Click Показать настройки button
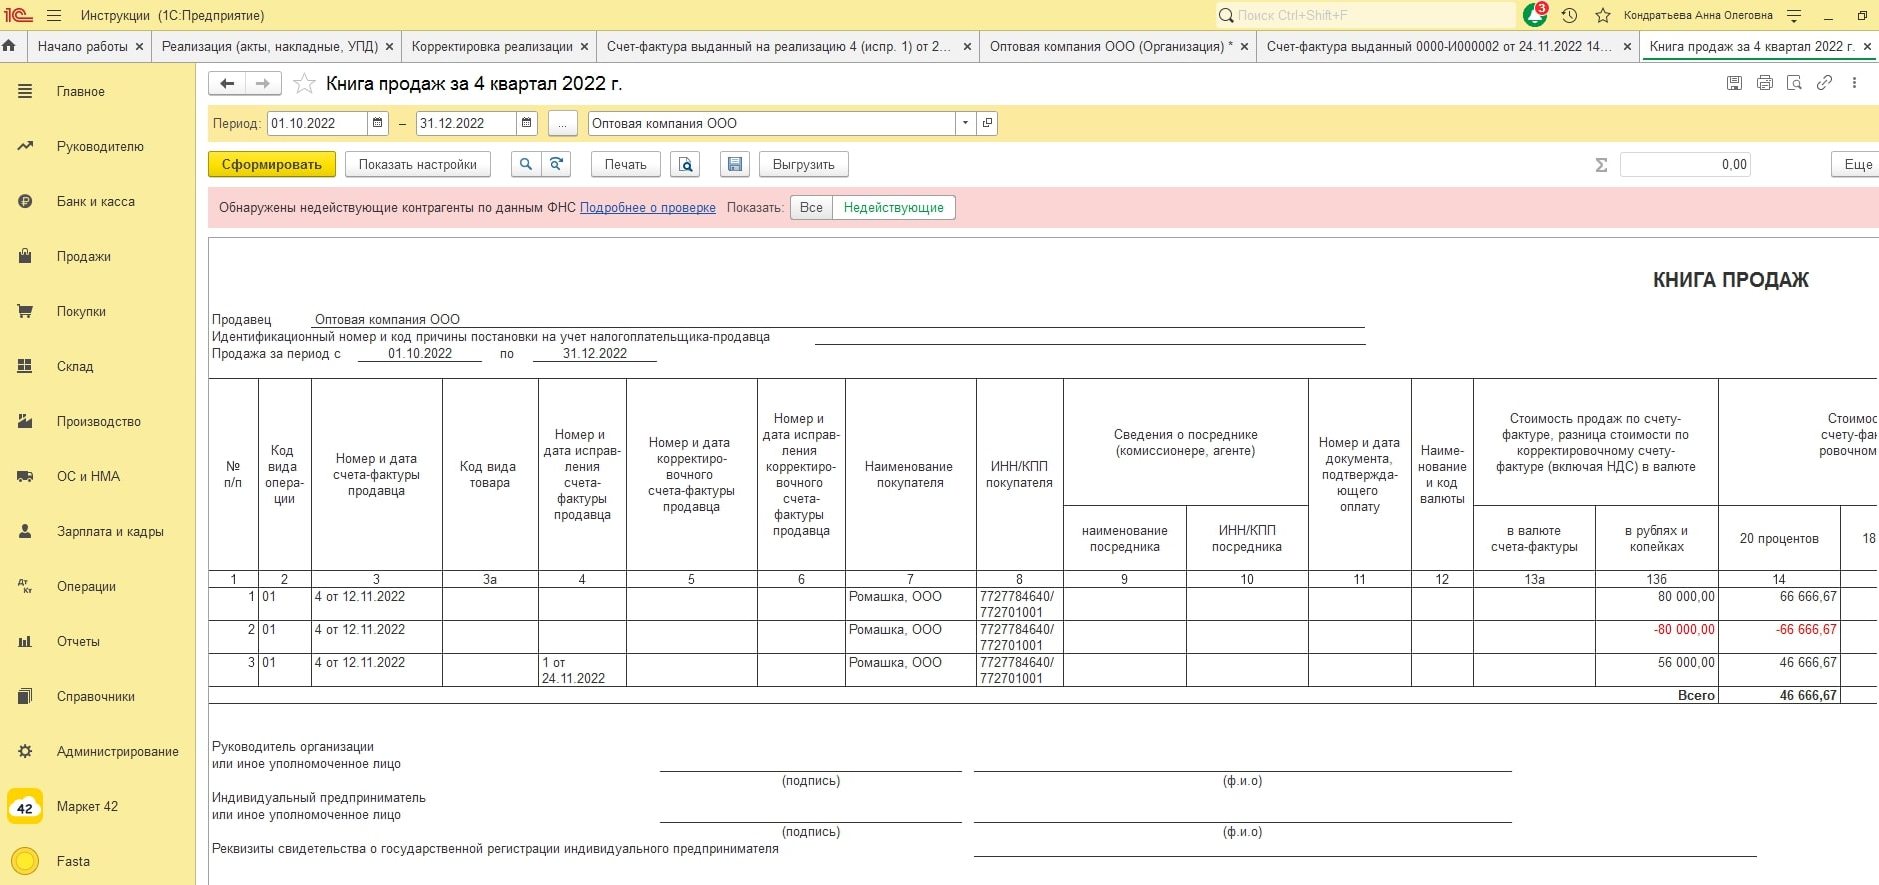 coord(417,164)
